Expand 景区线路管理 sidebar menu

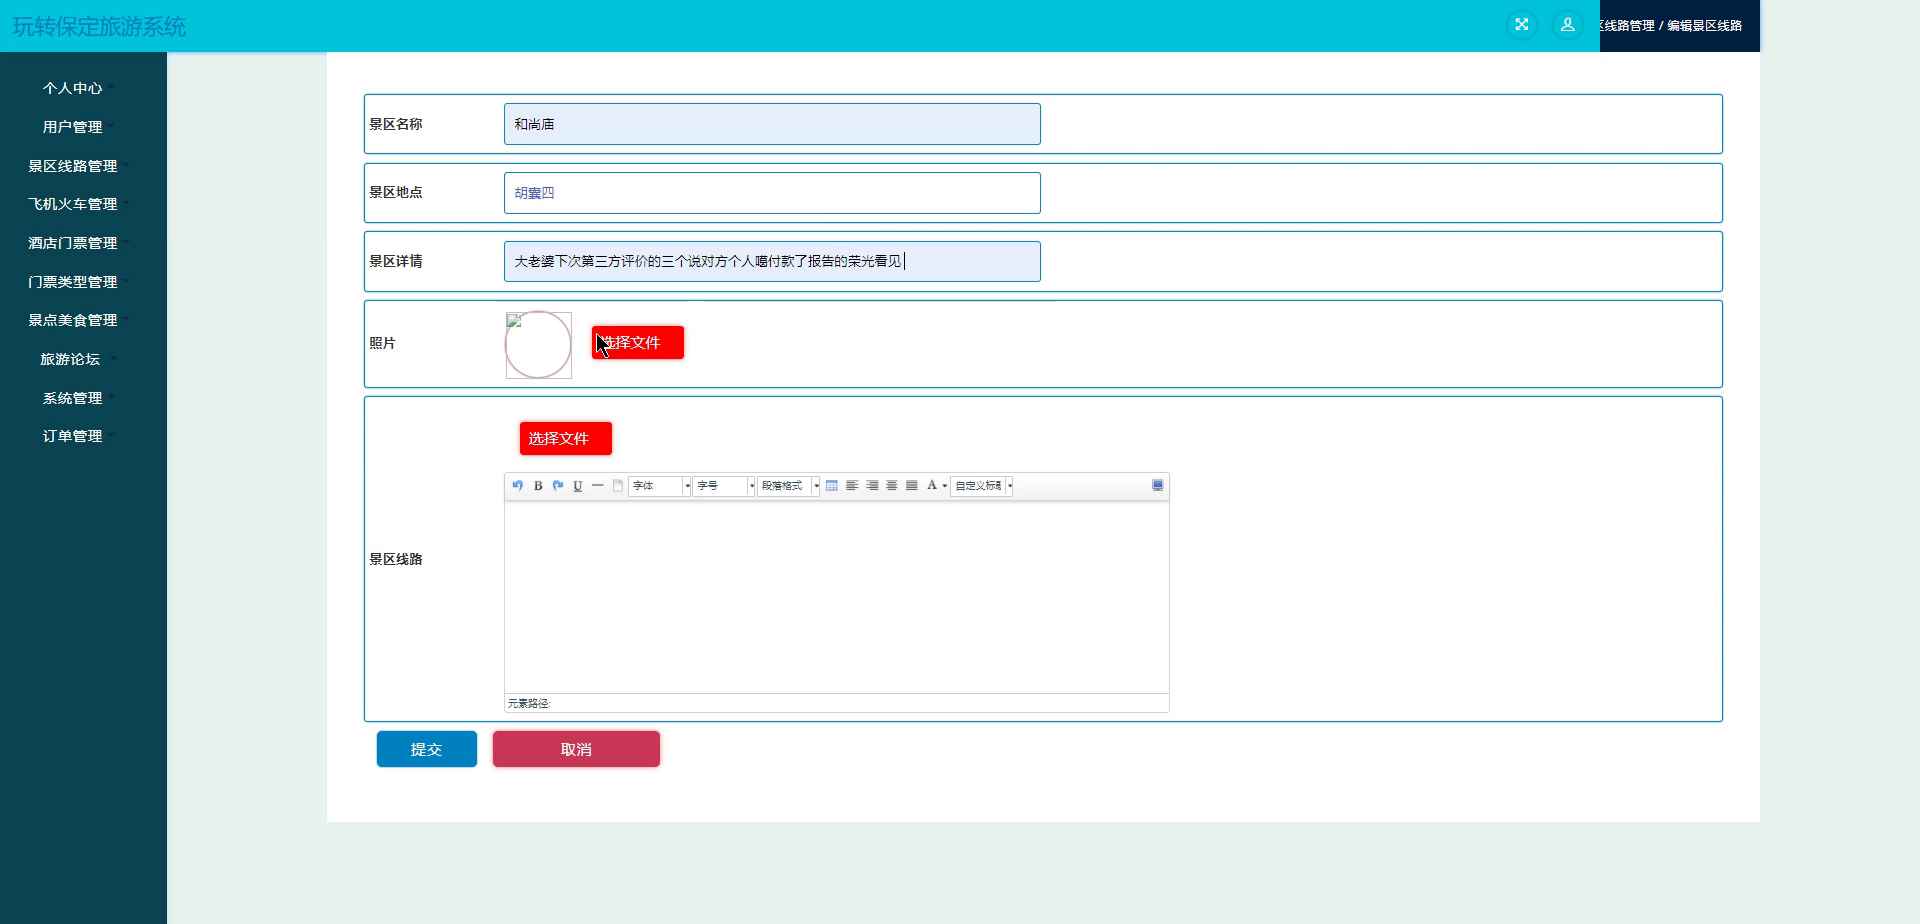tap(72, 166)
